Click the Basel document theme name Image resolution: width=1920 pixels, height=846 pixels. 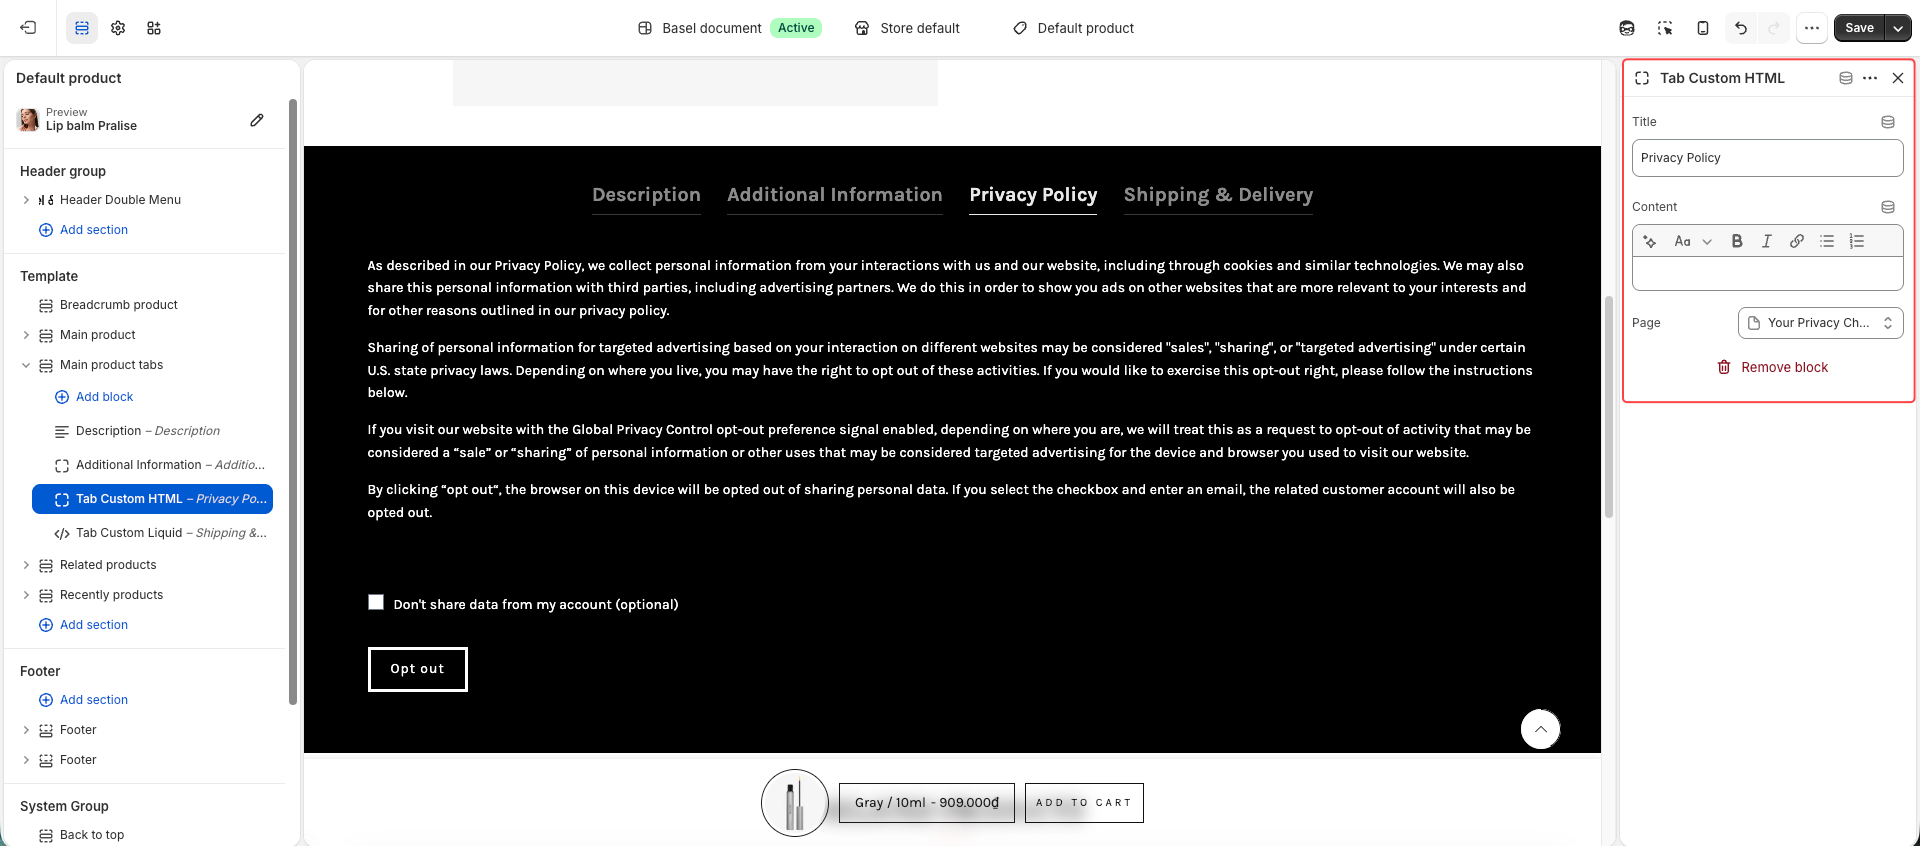pyautogui.click(x=711, y=28)
